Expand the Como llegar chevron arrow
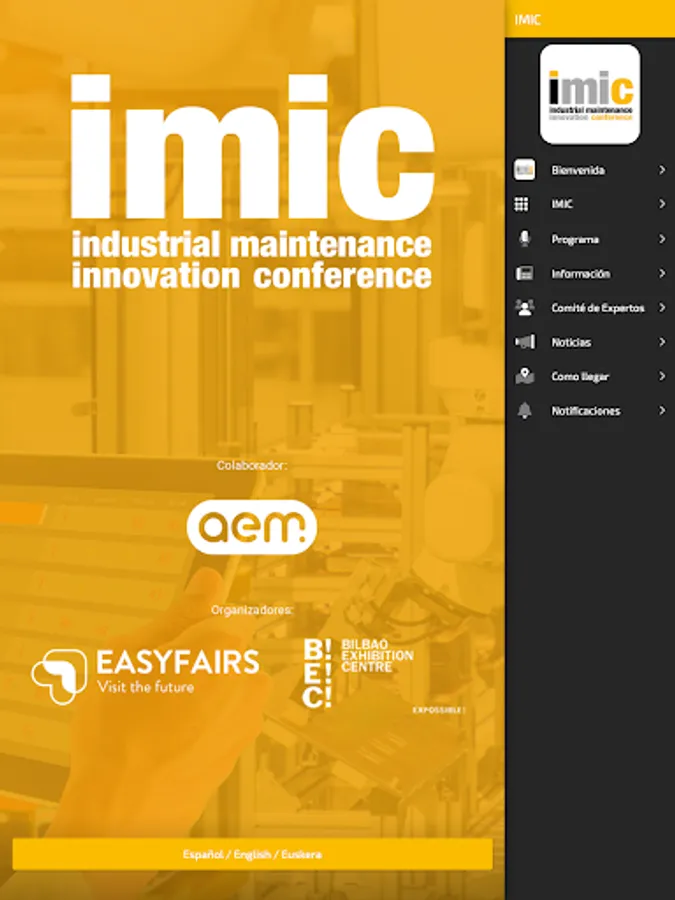This screenshot has height=900, width=675. (x=662, y=377)
